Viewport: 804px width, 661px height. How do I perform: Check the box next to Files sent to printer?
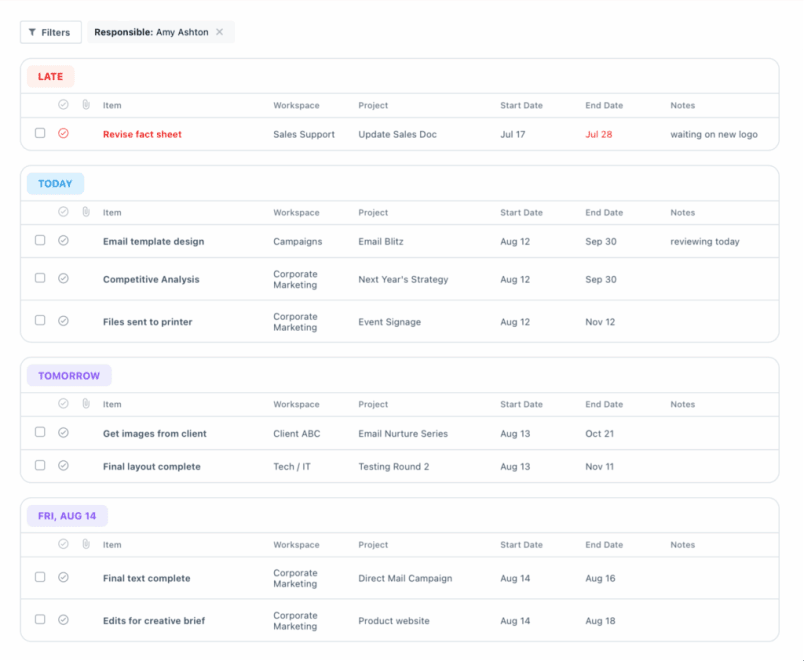pyautogui.click(x=38, y=320)
